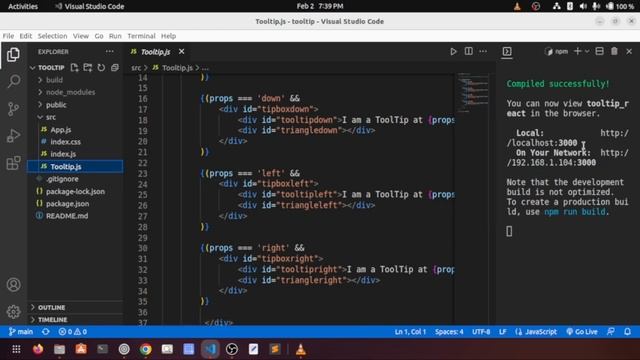Open the Accounts menu icon
640x360 pixels.
pyautogui.click(x=13, y=284)
